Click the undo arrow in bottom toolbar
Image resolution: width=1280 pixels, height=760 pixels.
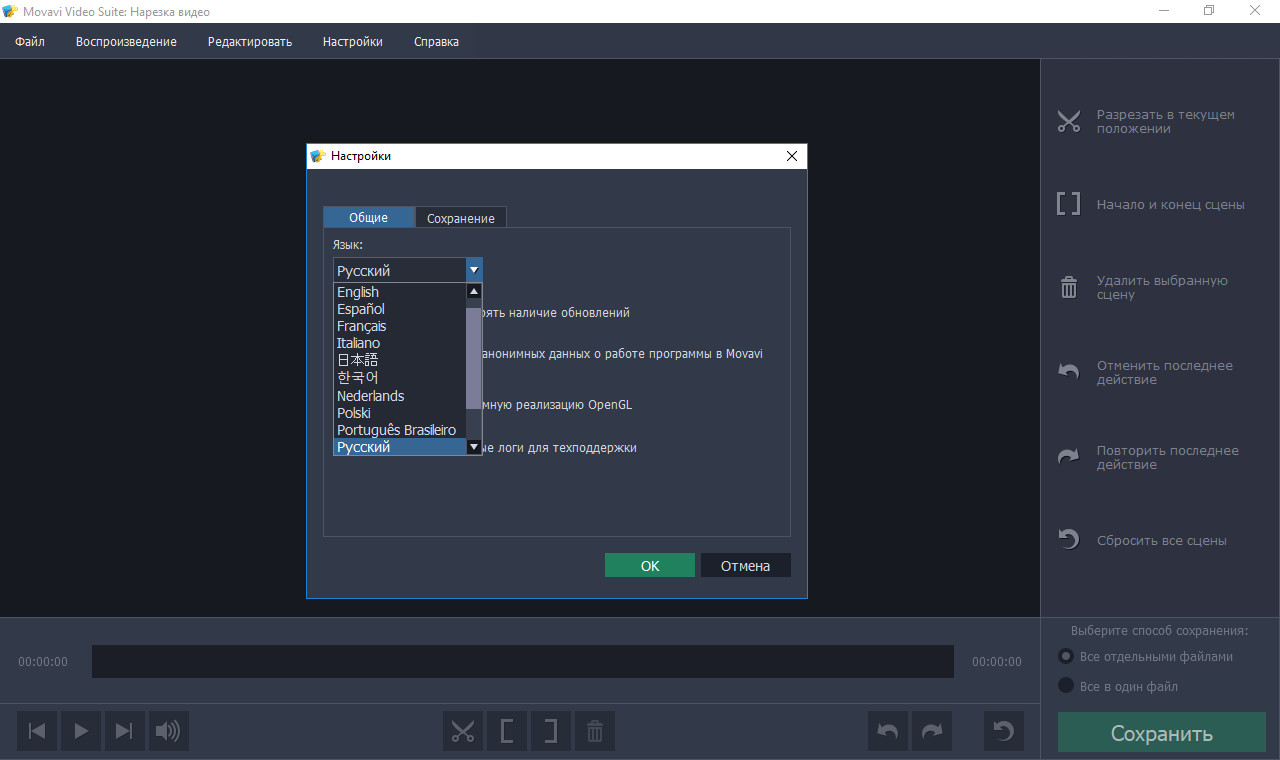[888, 731]
